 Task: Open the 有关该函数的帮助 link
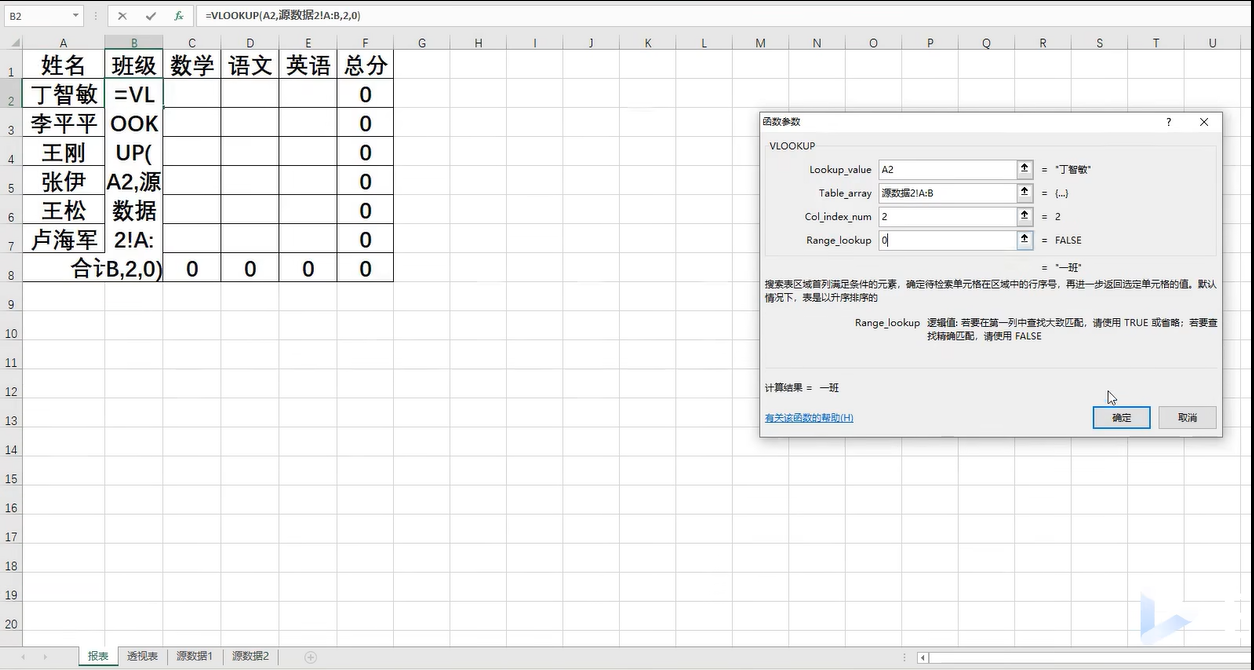809,418
